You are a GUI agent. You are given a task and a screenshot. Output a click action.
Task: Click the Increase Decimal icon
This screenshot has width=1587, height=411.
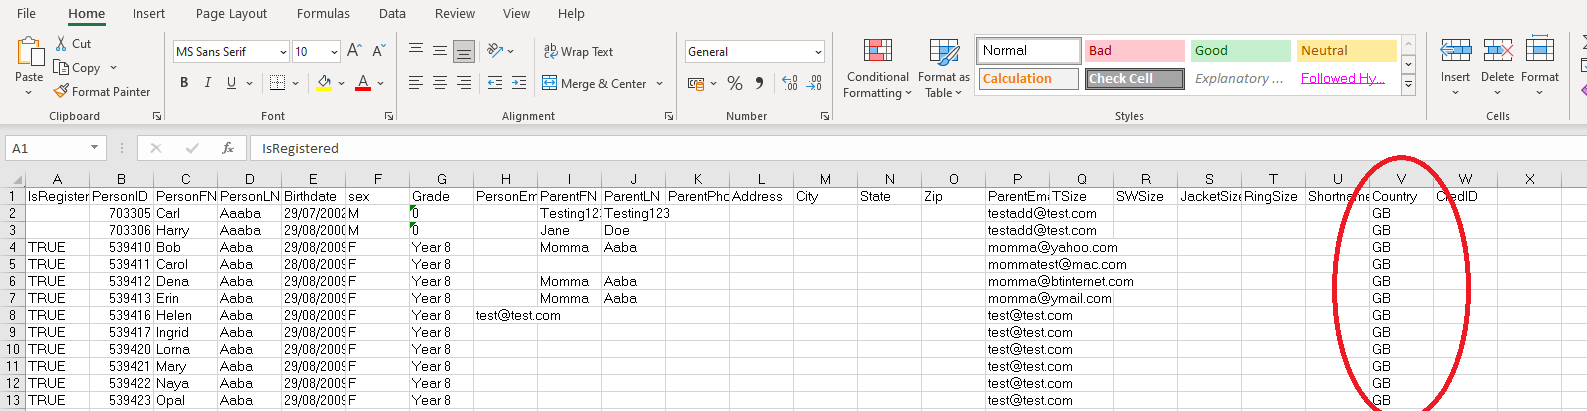790,83
